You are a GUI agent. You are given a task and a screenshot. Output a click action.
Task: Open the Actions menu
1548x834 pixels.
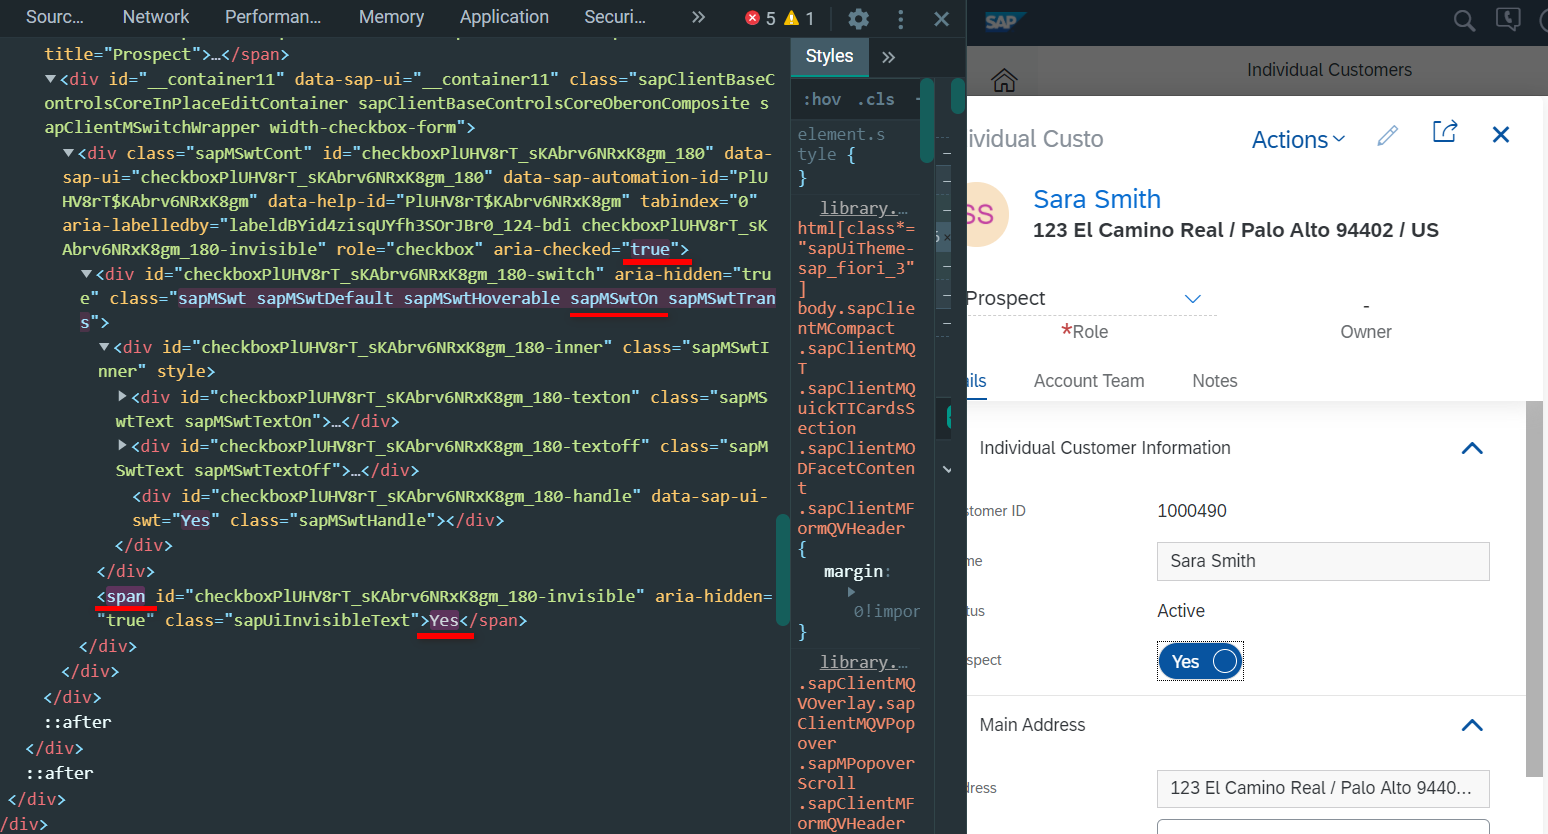pos(1298,140)
